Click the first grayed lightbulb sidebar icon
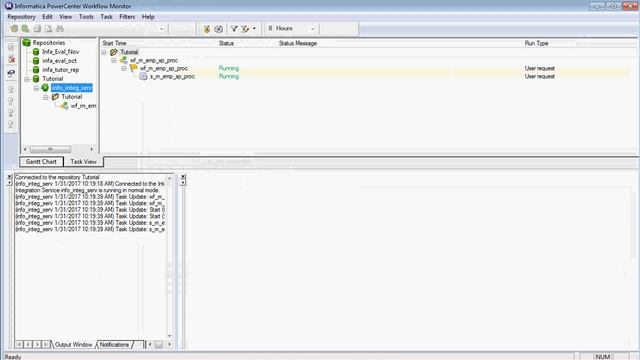This screenshot has height=360, width=640. (11, 89)
